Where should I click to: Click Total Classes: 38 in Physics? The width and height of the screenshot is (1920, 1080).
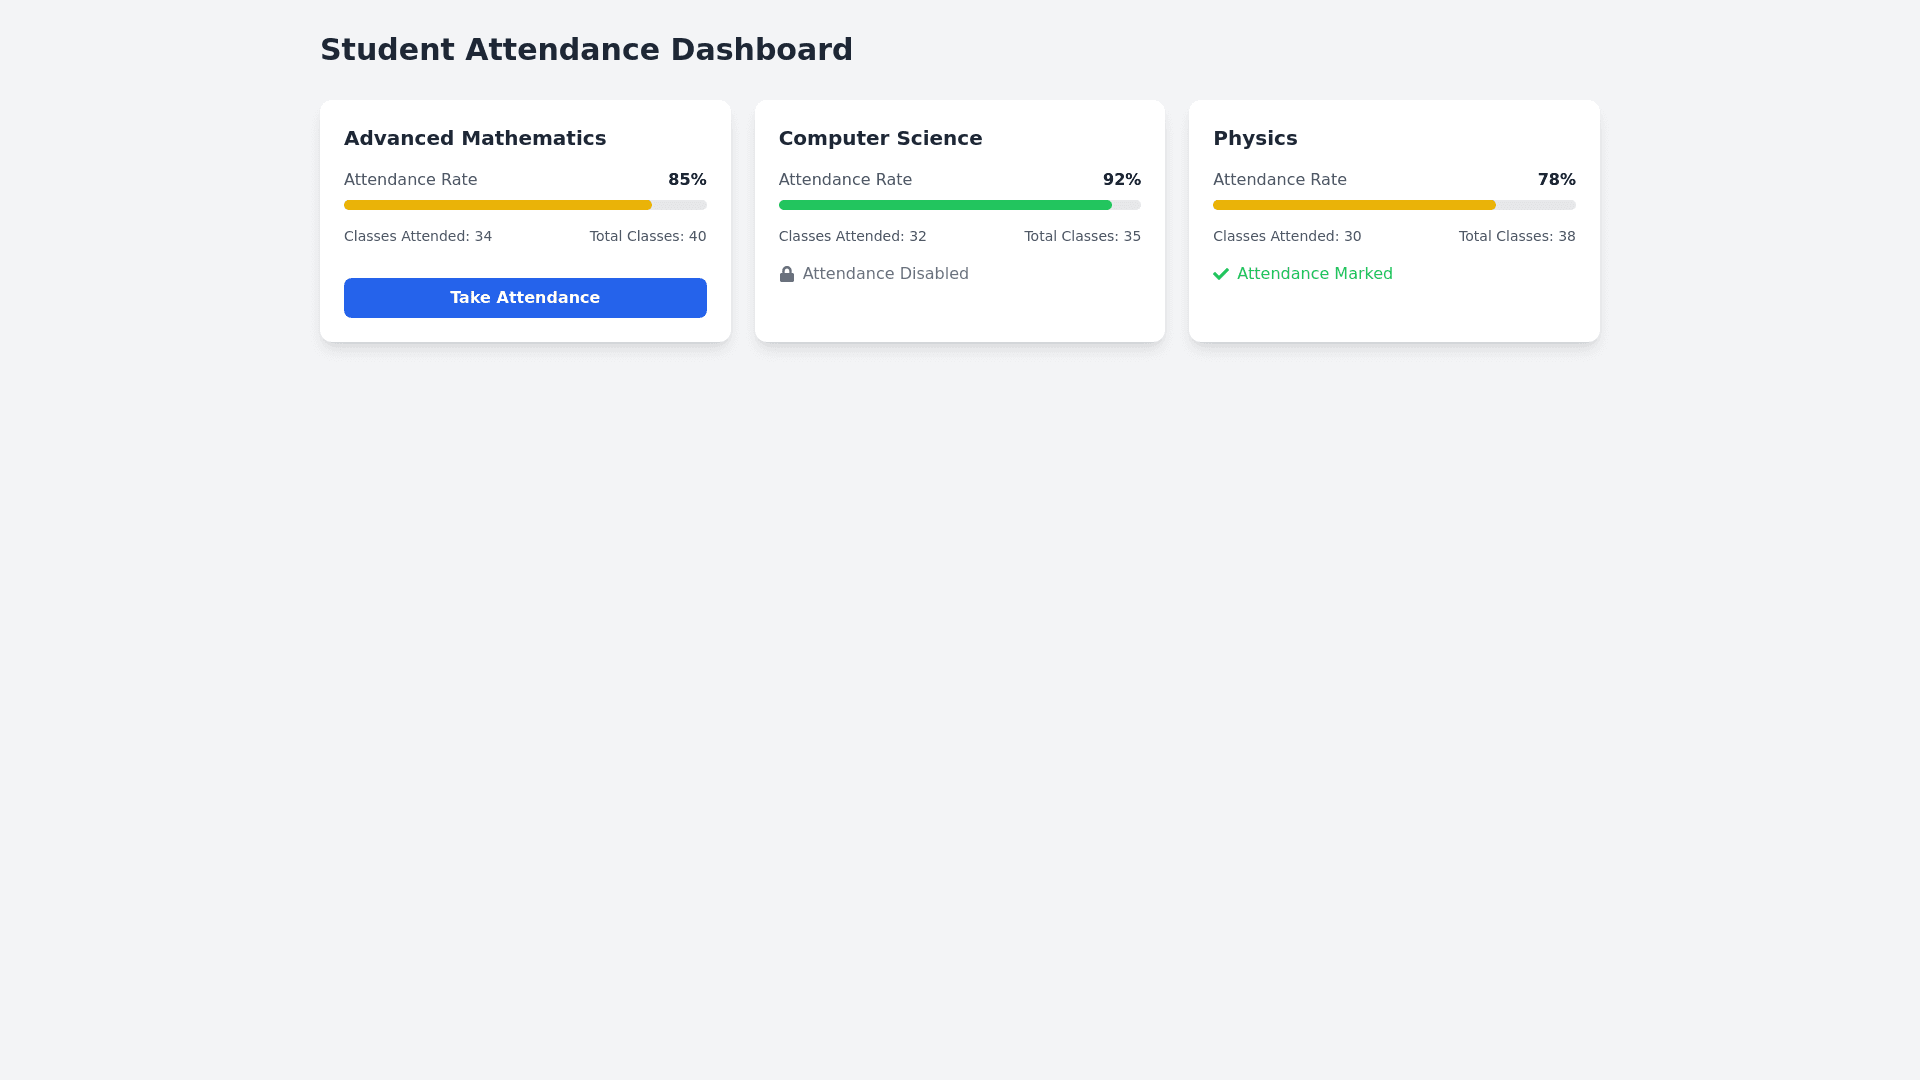(x=1516, y=237)
